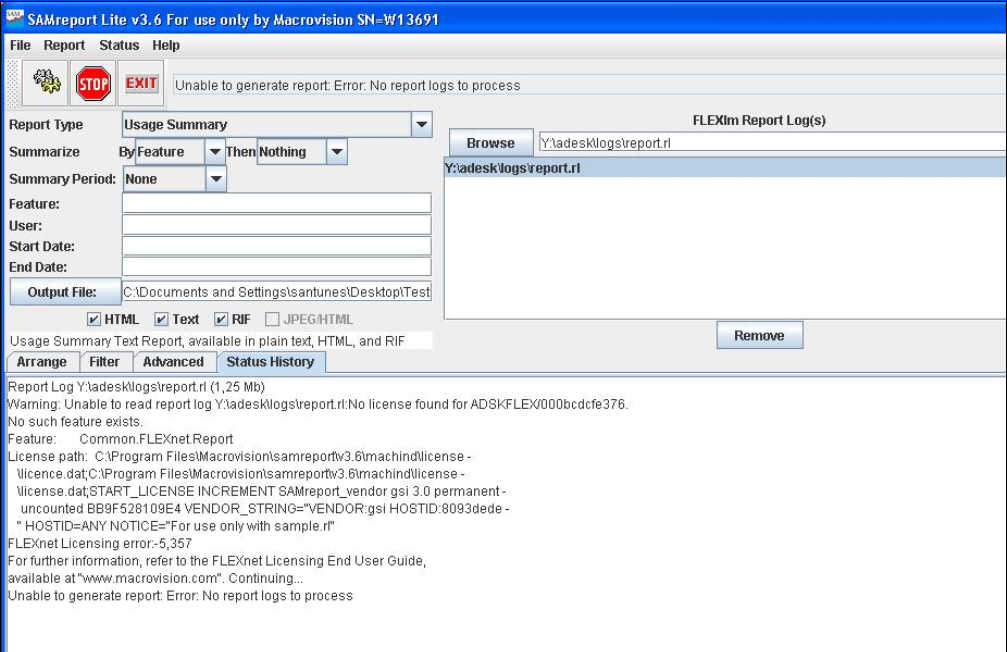Expand the Summary Period dropdown
The image size is (1007, 652).
216,180
